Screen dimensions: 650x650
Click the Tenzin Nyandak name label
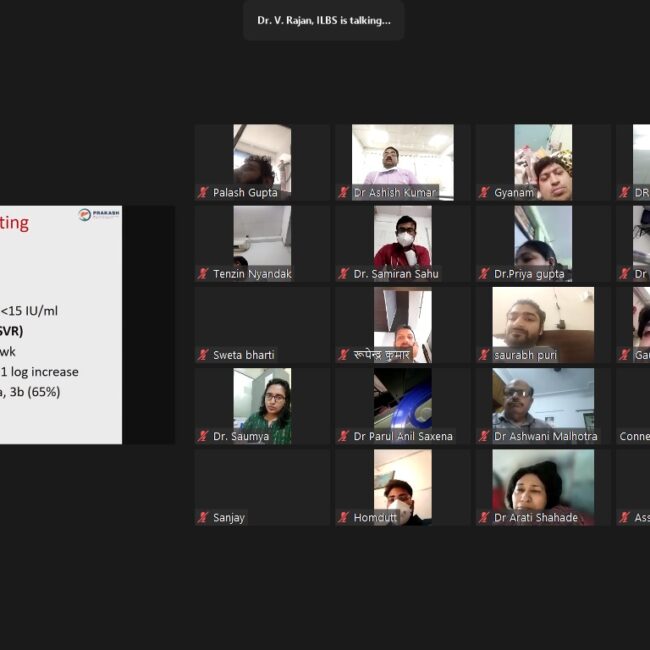point(252,274)
